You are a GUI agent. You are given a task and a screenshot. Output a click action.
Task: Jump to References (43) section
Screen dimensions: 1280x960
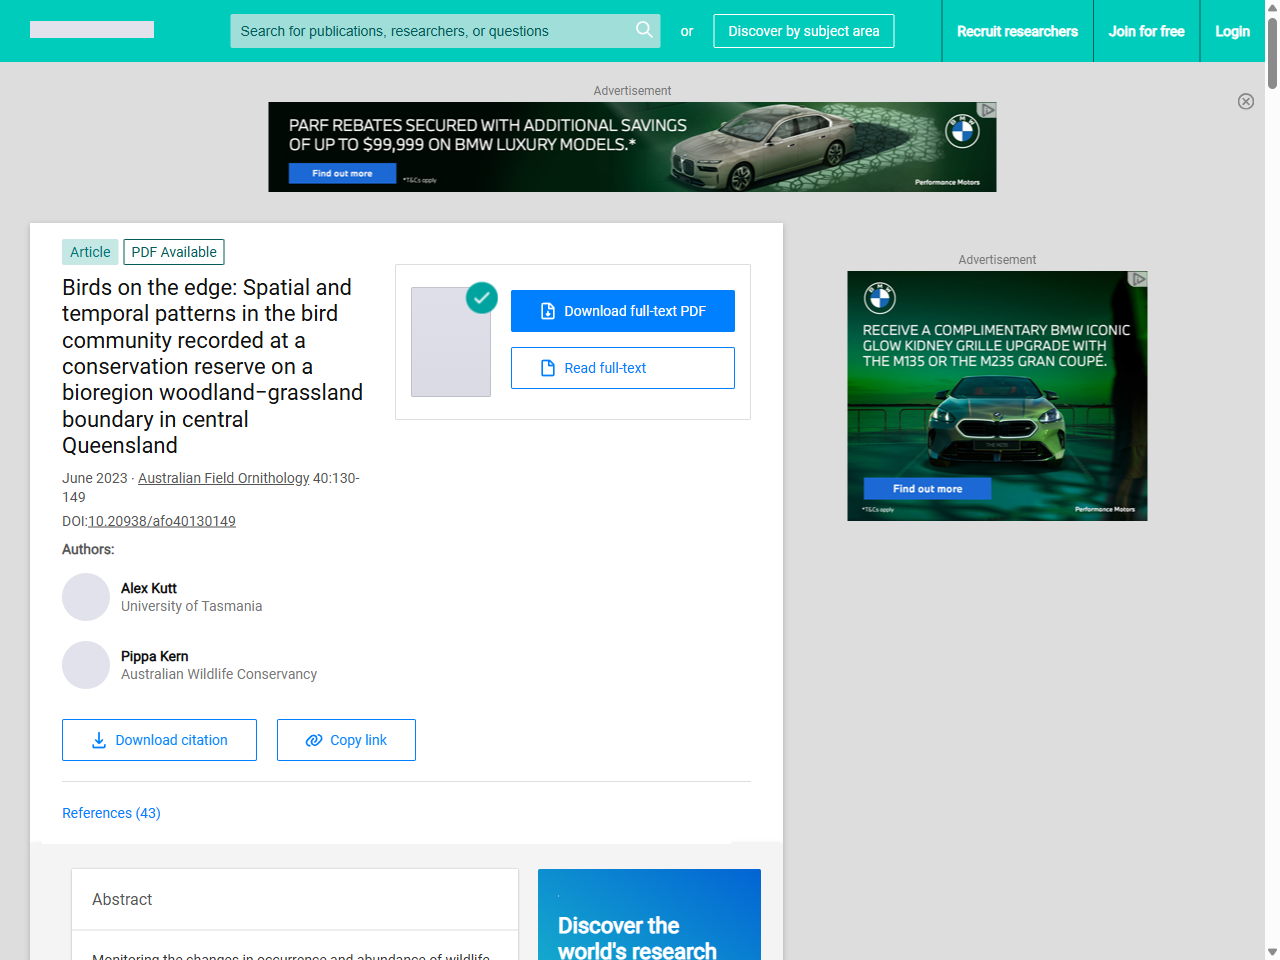[111, 813]
